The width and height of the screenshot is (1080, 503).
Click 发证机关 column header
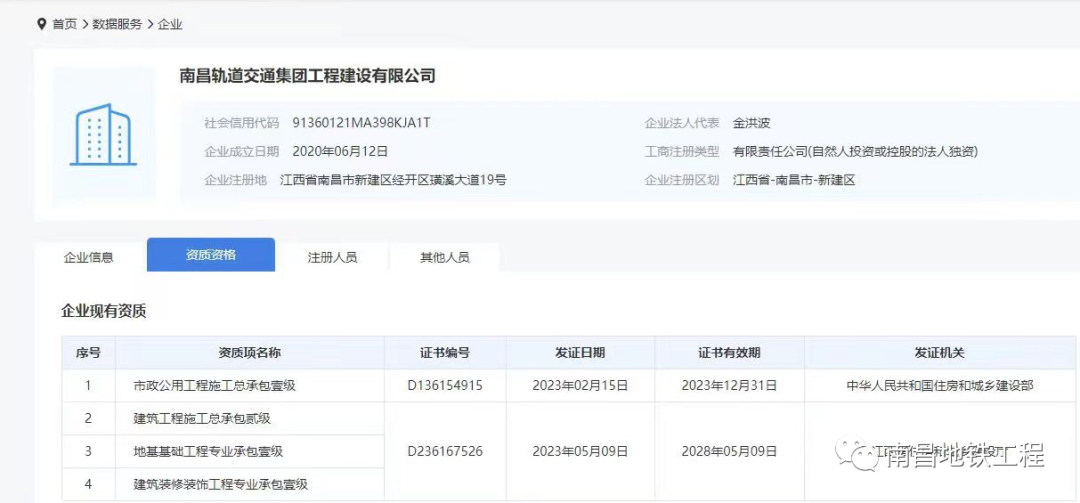939,353
